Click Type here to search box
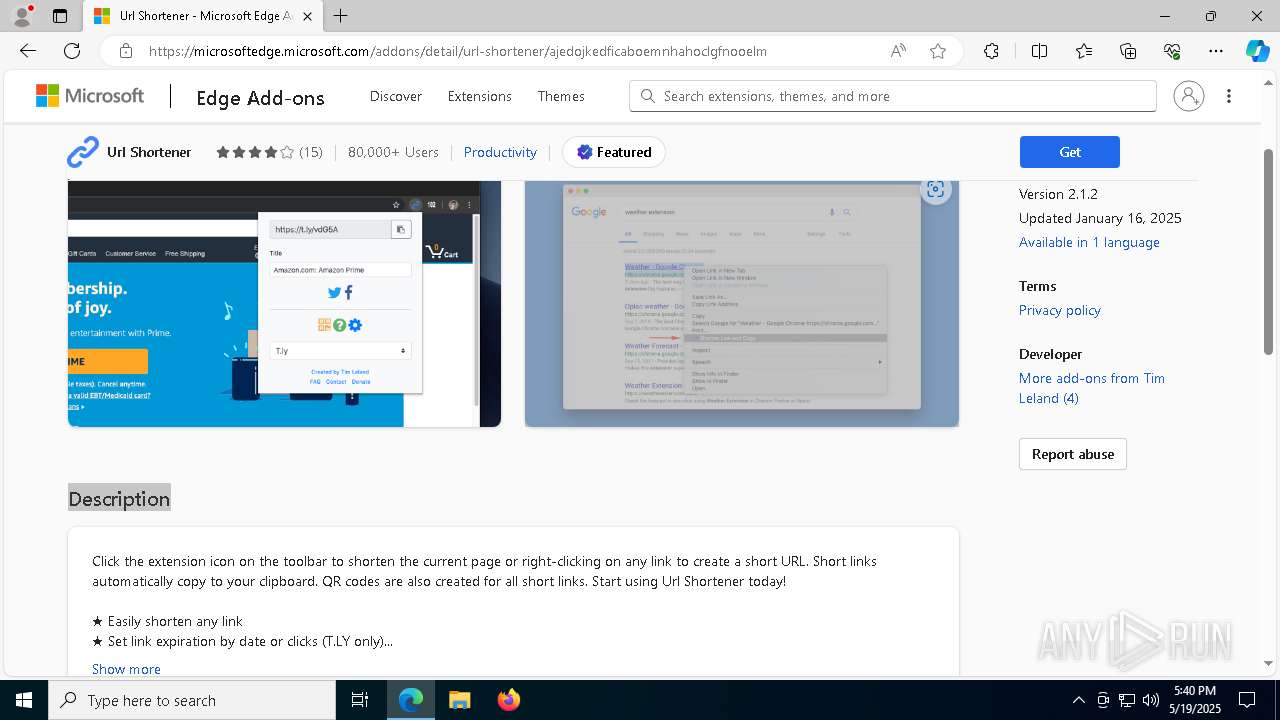 tap(192, 700)
